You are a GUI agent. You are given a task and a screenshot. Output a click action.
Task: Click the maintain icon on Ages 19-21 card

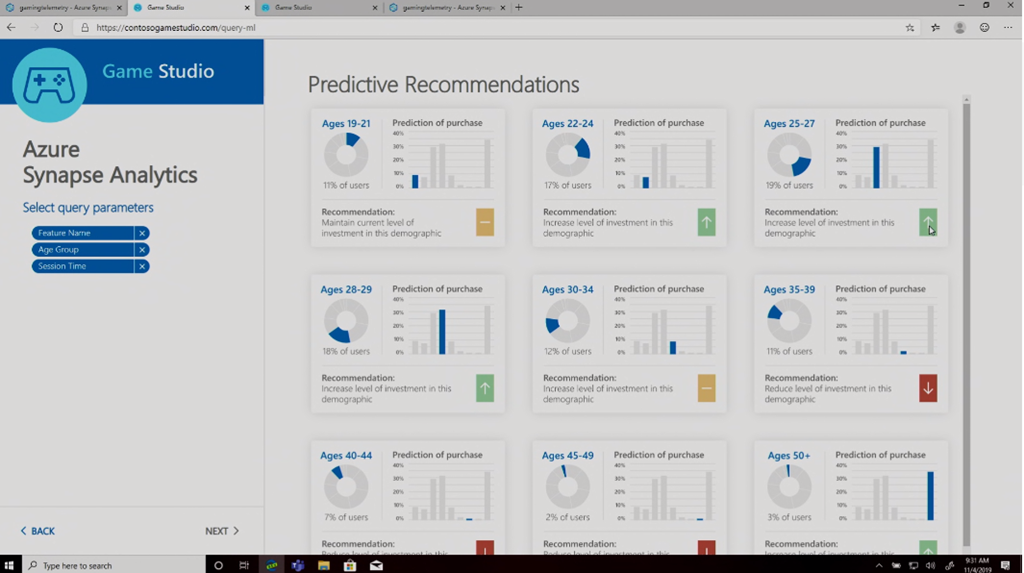pos(485,222)
